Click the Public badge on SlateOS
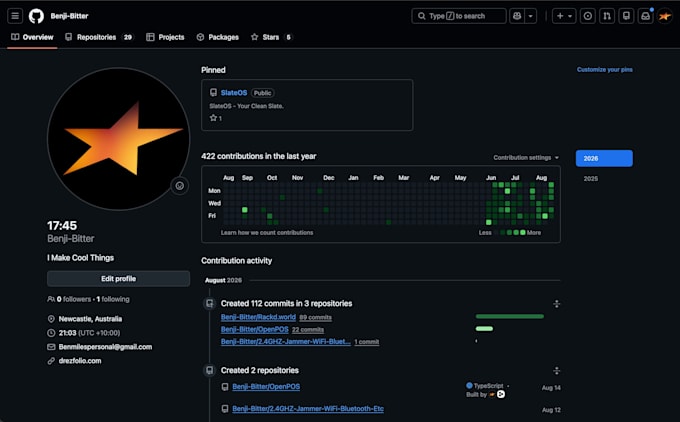 262,93
